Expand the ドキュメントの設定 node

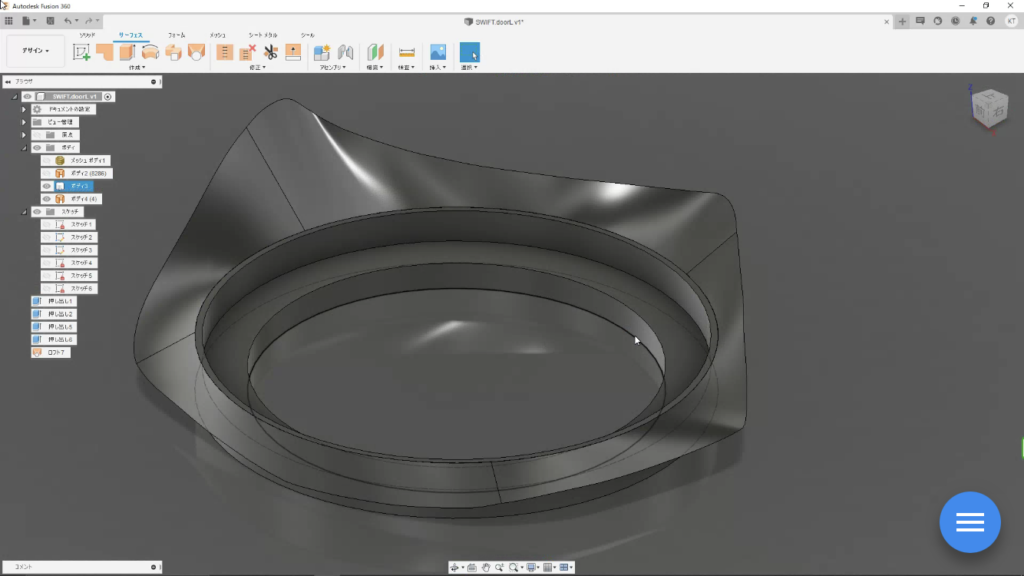(x=24, y=109)
